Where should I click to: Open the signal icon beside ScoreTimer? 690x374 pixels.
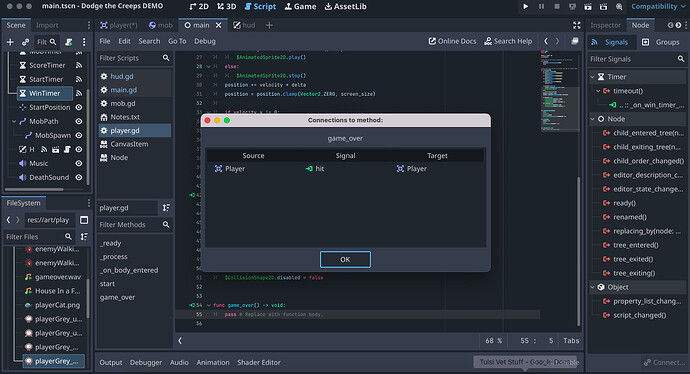79,65
